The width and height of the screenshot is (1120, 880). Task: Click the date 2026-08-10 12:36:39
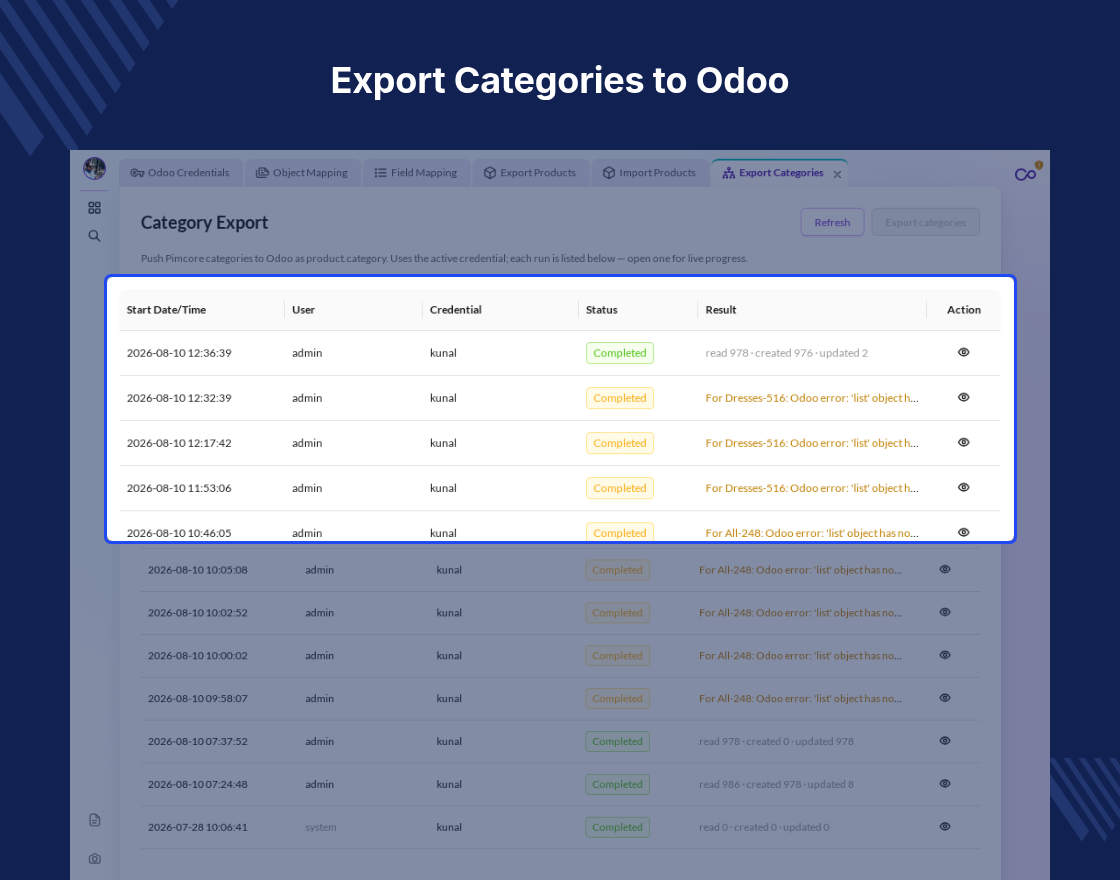tap(179, 353)
